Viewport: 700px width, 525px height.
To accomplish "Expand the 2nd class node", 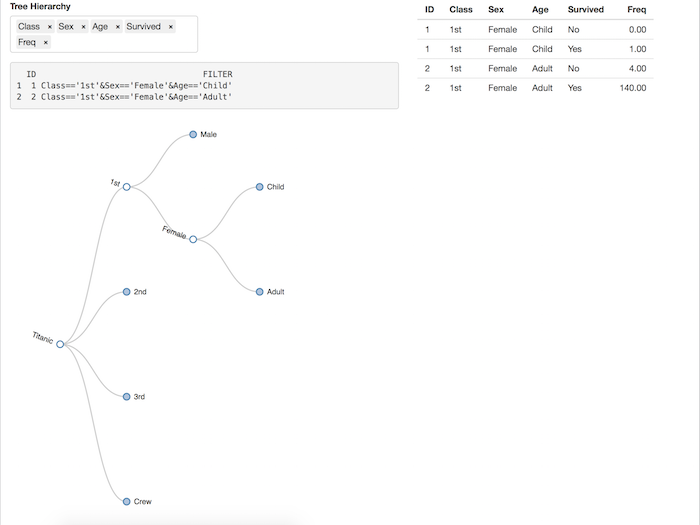I will point(127,292).
